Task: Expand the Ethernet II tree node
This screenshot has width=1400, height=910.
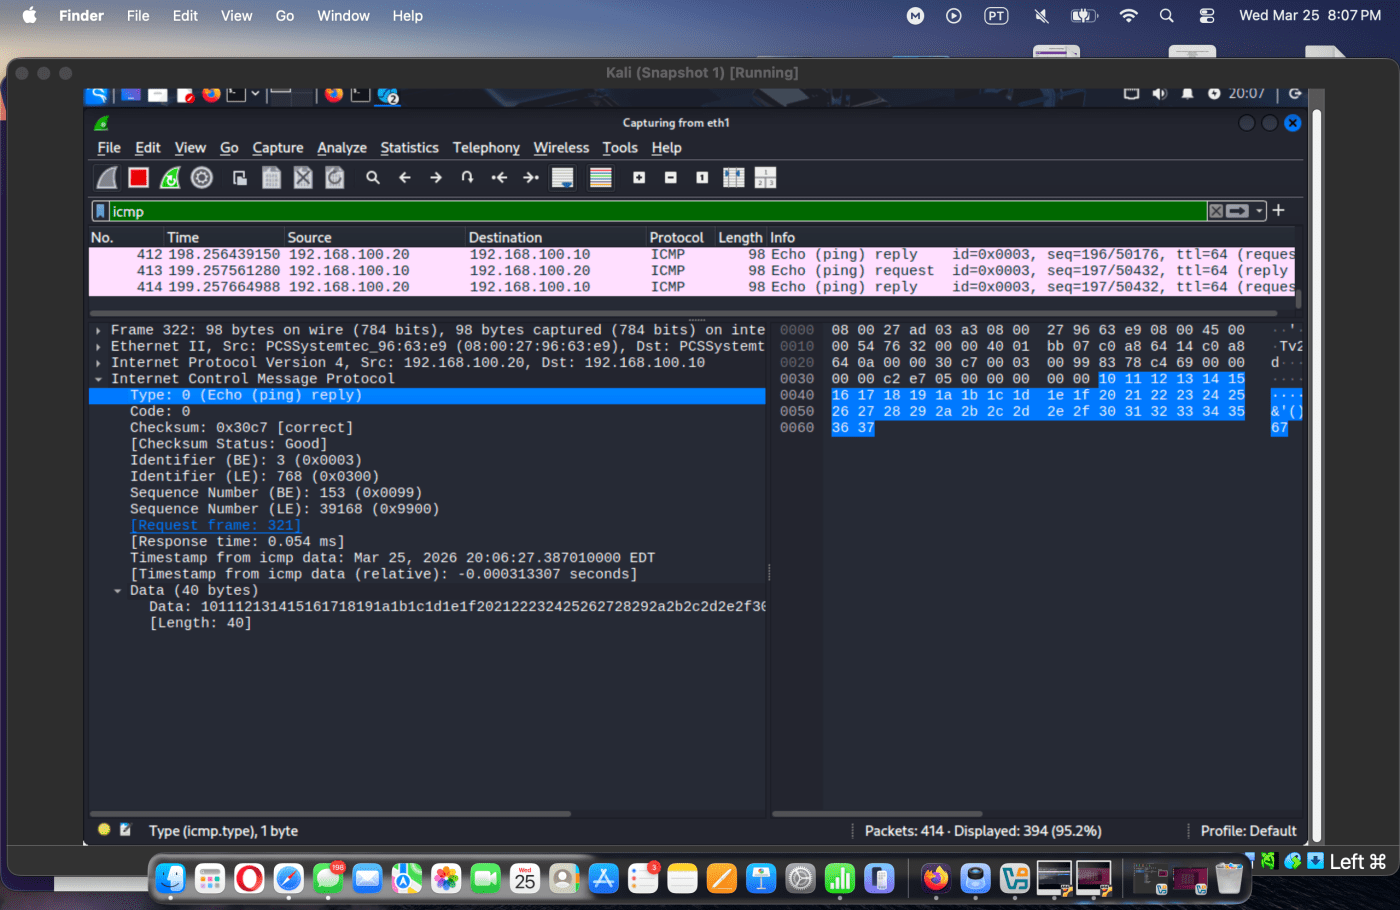Action: point(98,346)
